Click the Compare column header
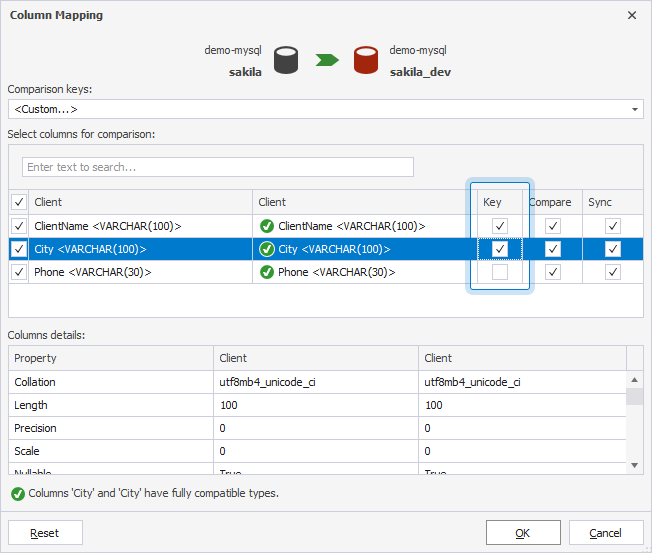This screenshot has height=553, width=652. [553, 202]
